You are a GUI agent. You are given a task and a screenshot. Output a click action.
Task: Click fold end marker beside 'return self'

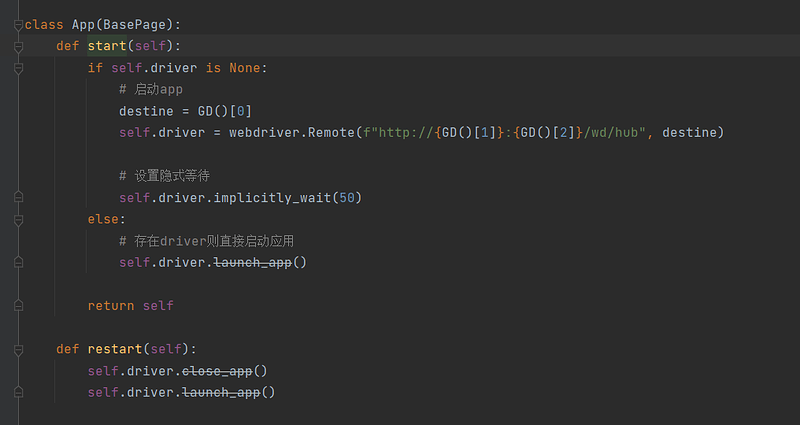point(18,306)
